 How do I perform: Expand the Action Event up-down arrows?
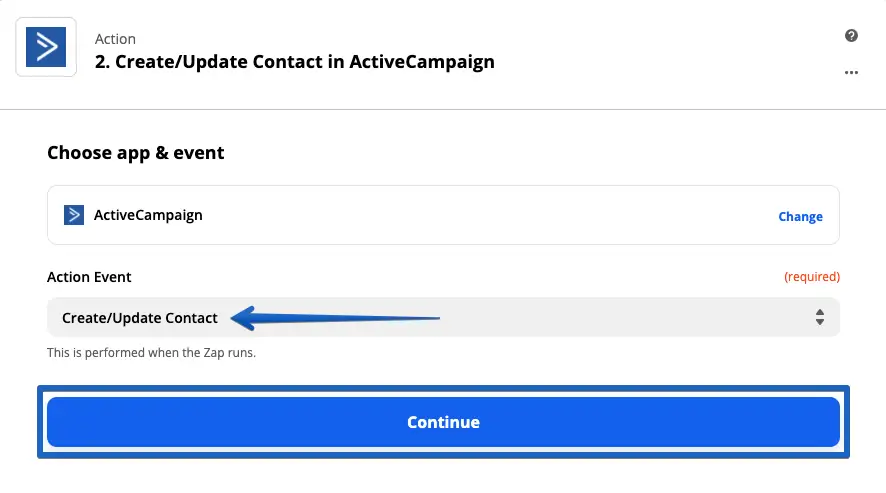point(819,318)
